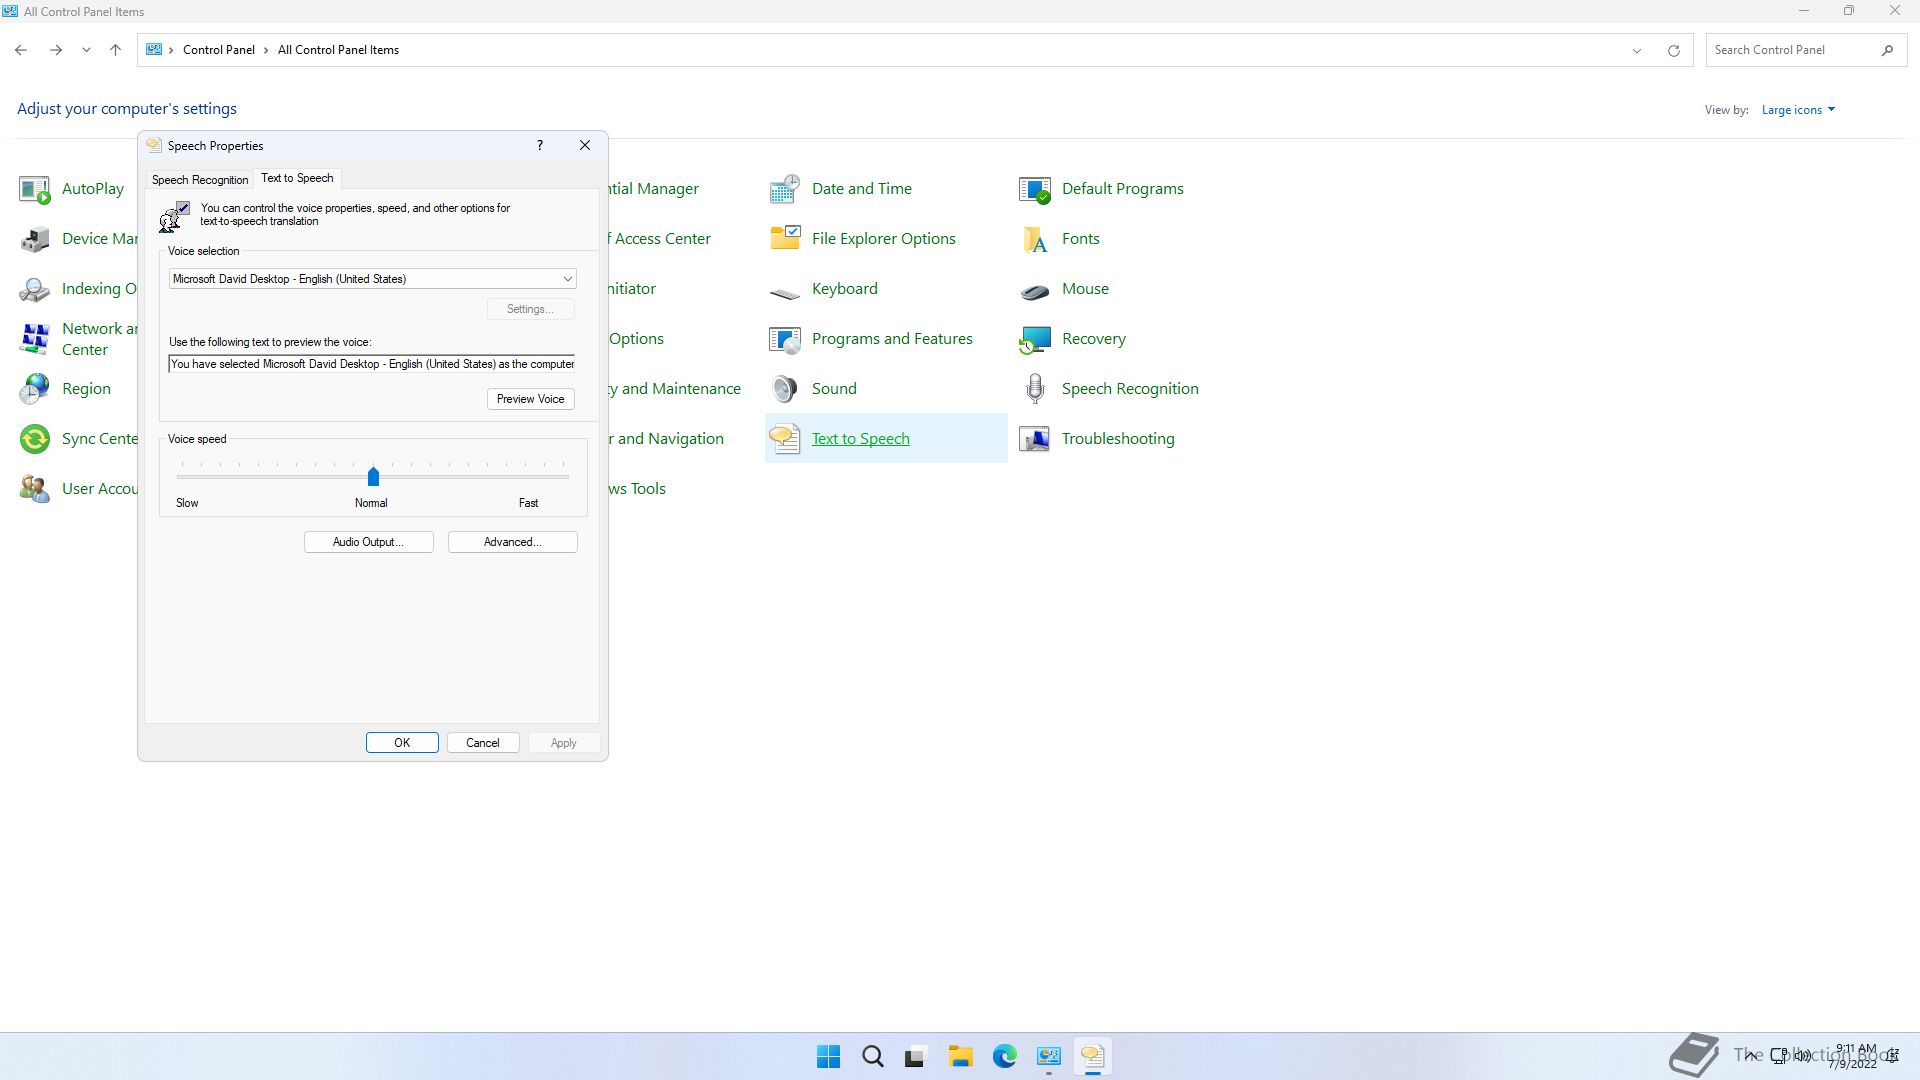Refresh the Control Panel address bar
The width and height of the screenshot is (1920, 1080).
click(1673, 50)
